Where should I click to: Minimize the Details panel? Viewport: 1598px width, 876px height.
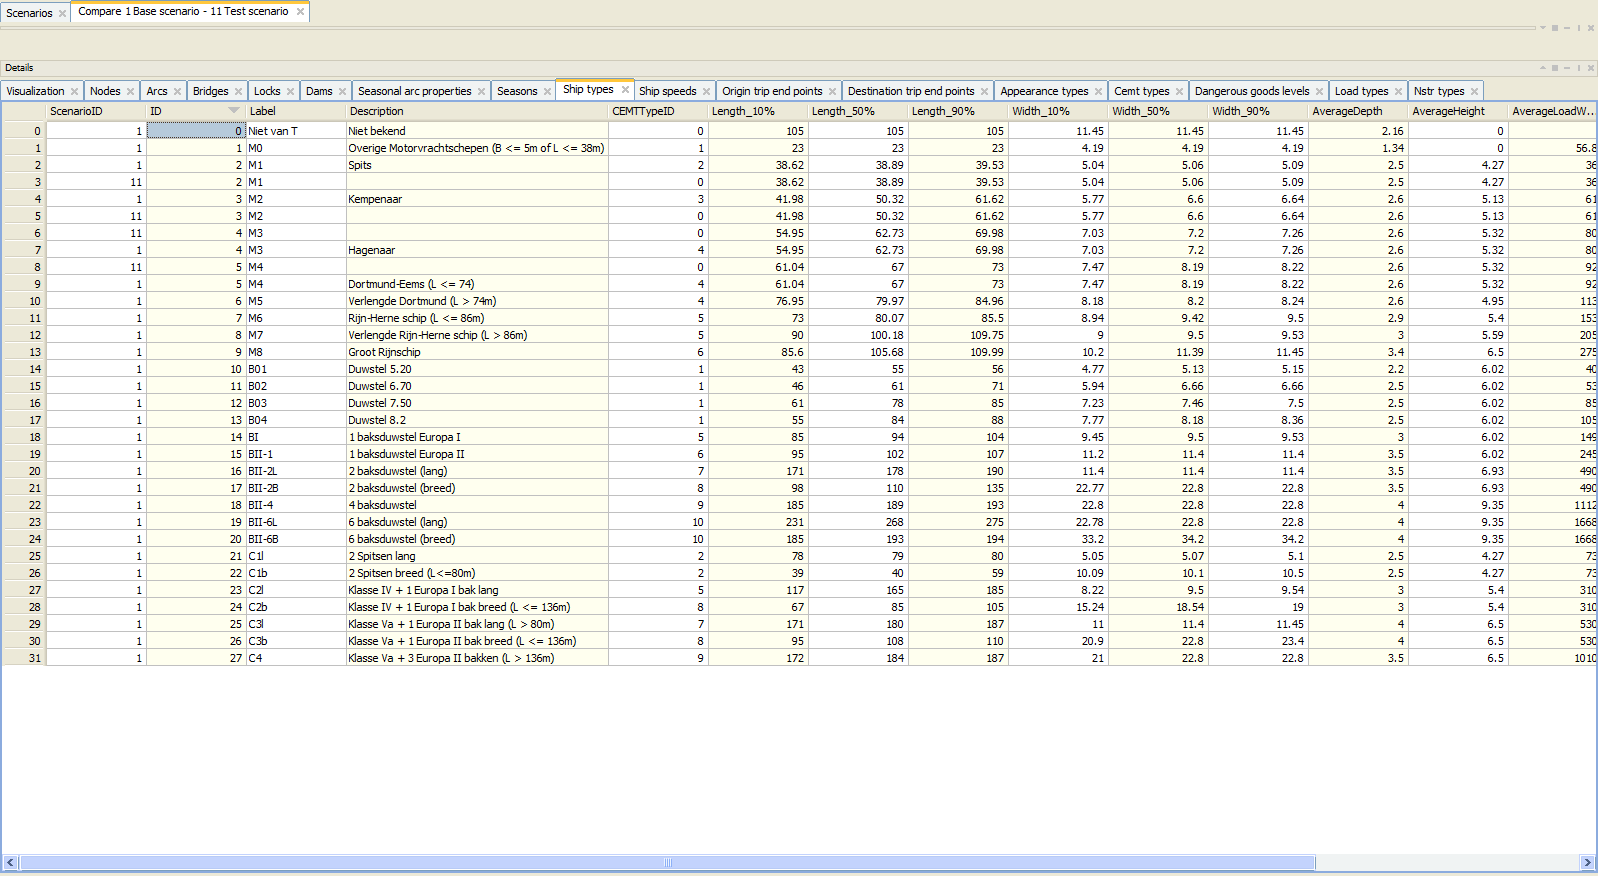(1567, 68)
